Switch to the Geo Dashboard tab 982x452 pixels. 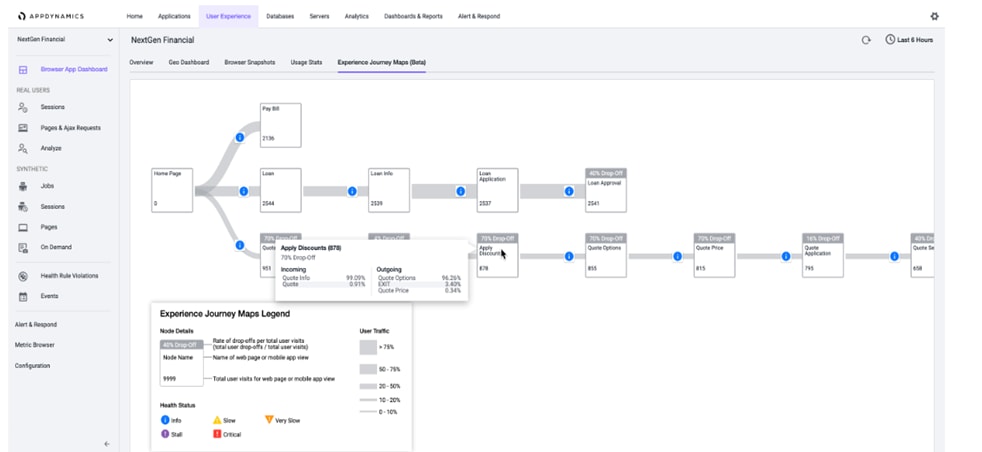pos(189,63)
